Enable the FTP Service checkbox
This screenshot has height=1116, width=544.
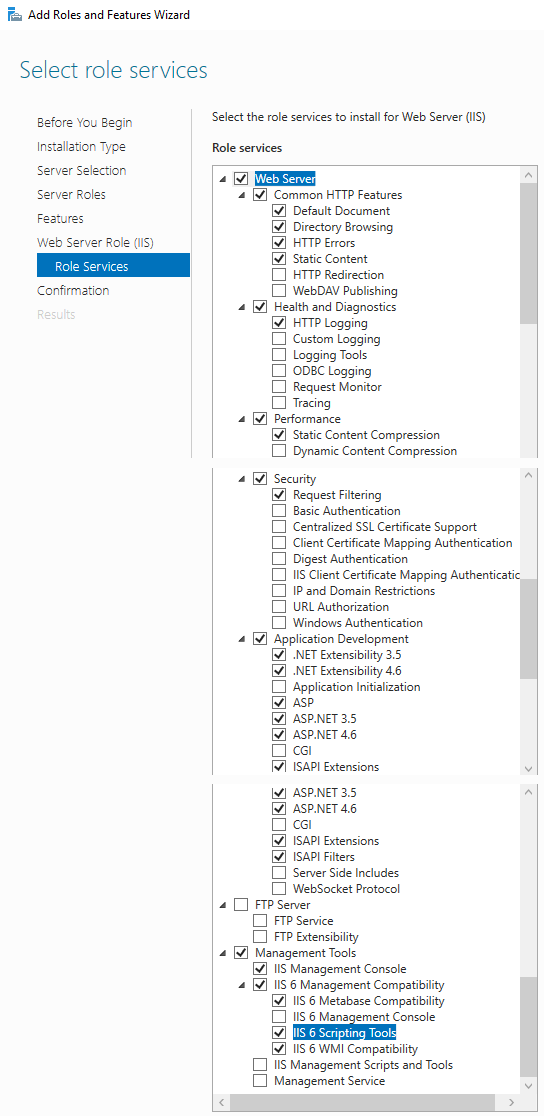260,921
